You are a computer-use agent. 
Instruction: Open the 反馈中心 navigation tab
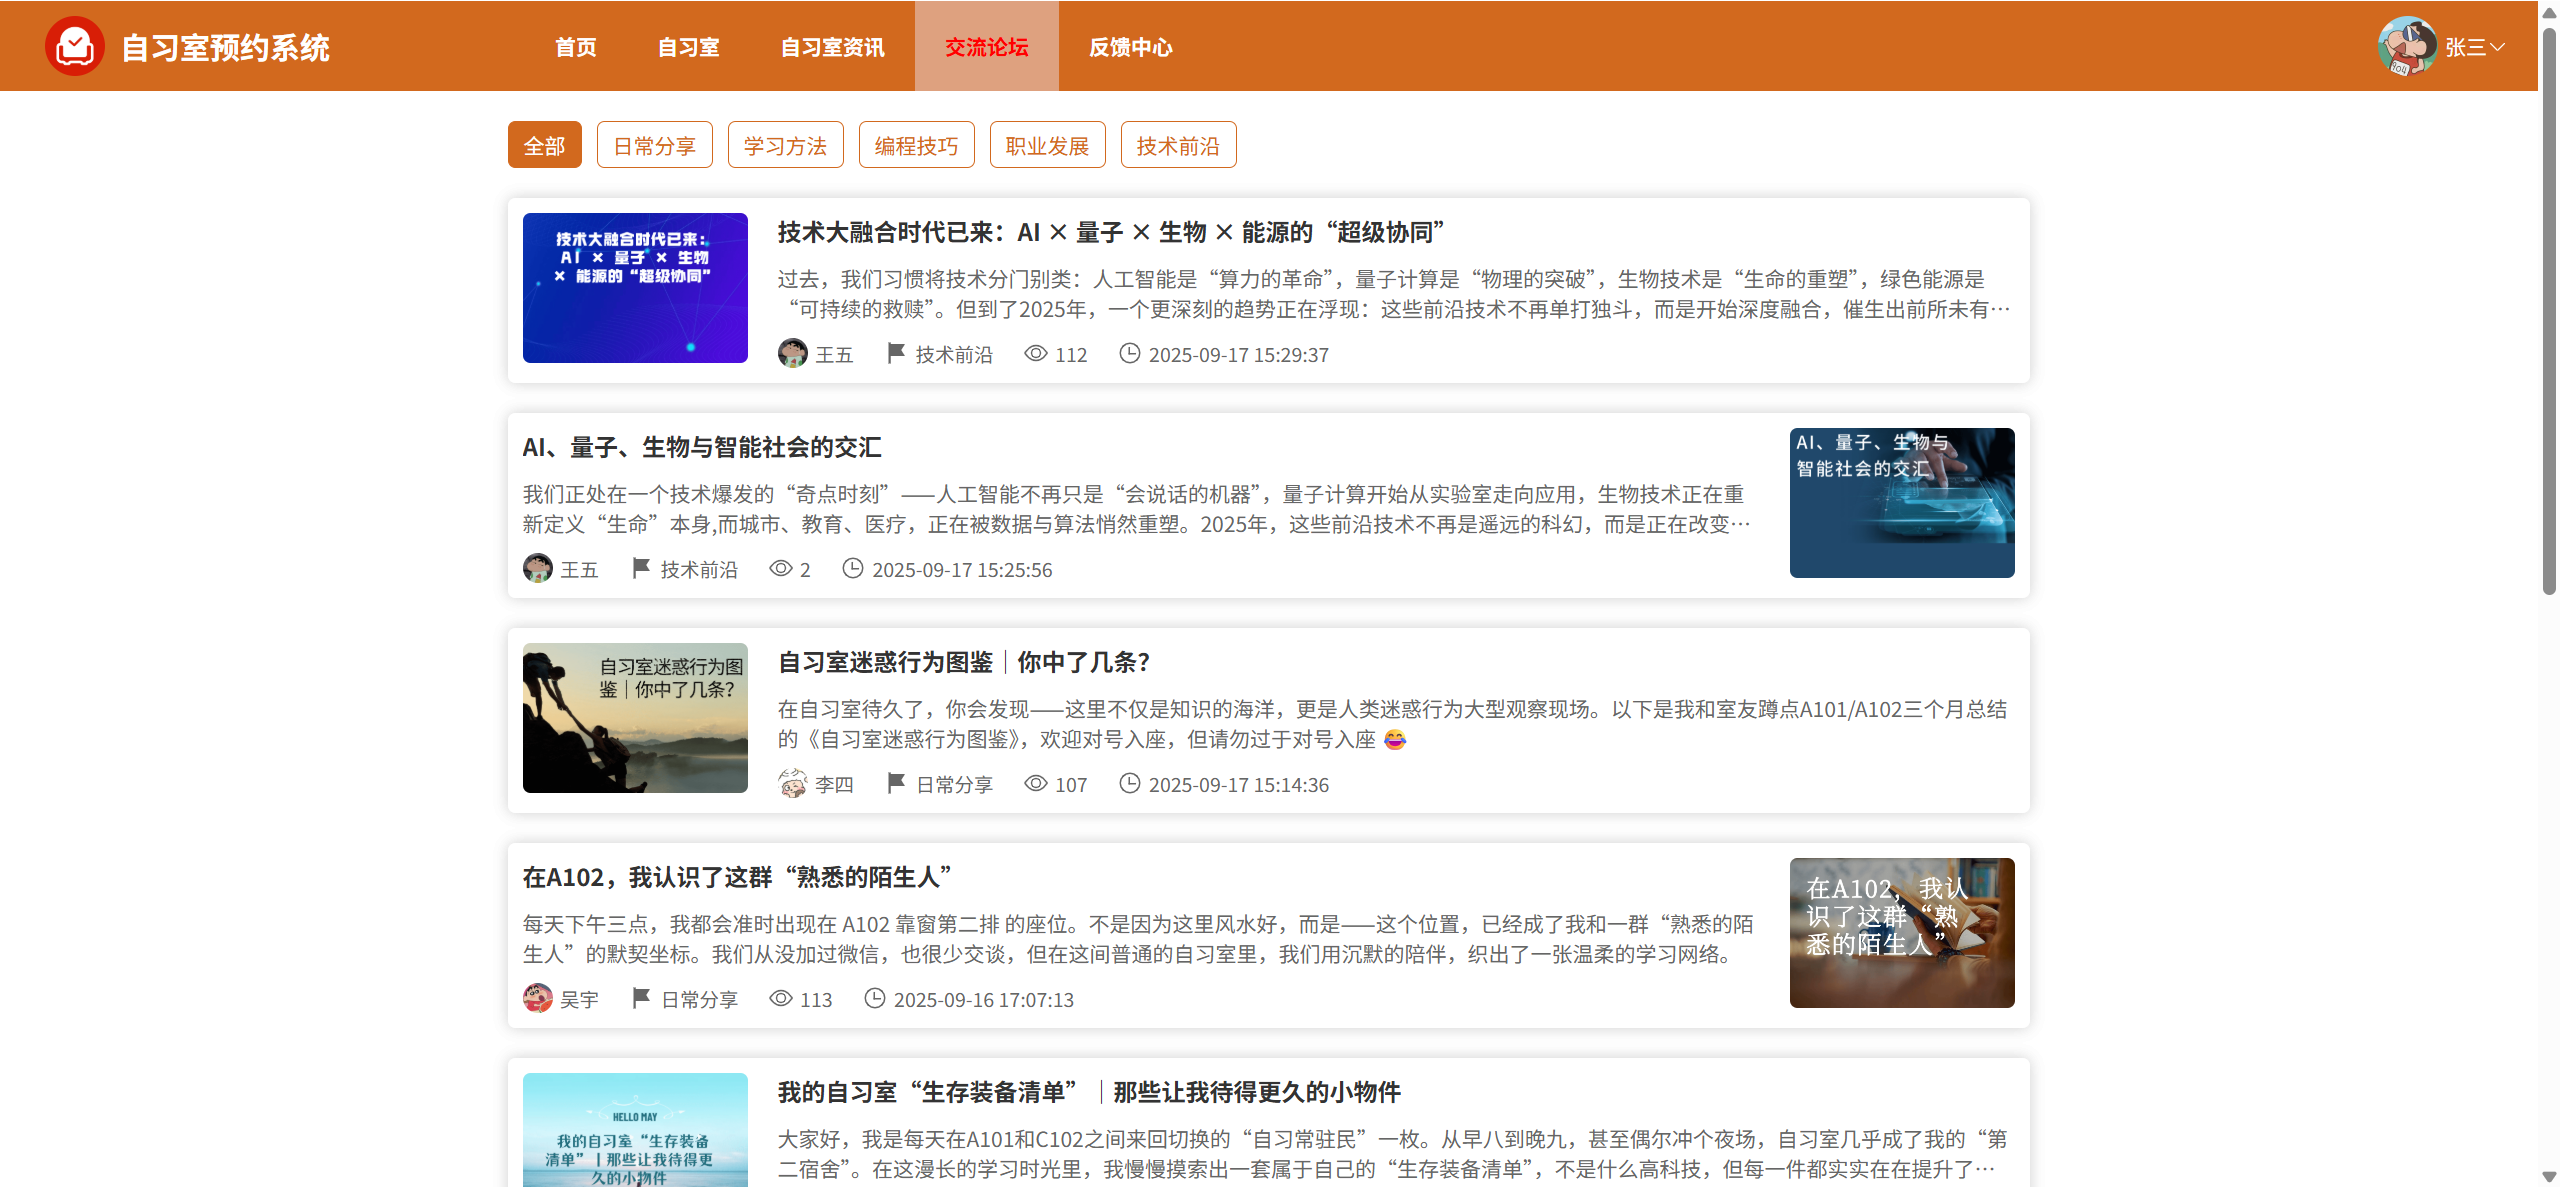click(1130, 47)
